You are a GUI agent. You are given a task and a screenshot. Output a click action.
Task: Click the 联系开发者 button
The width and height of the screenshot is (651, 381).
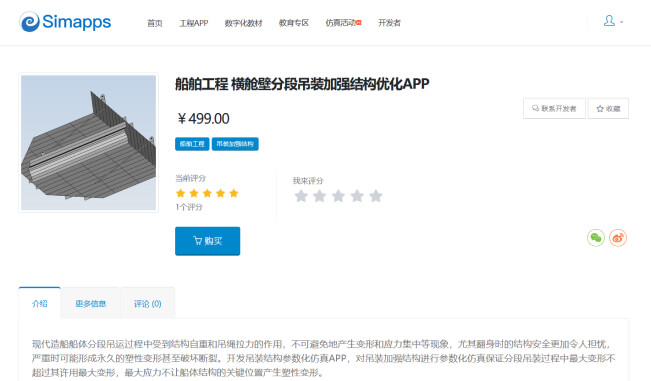coord(554,108)
